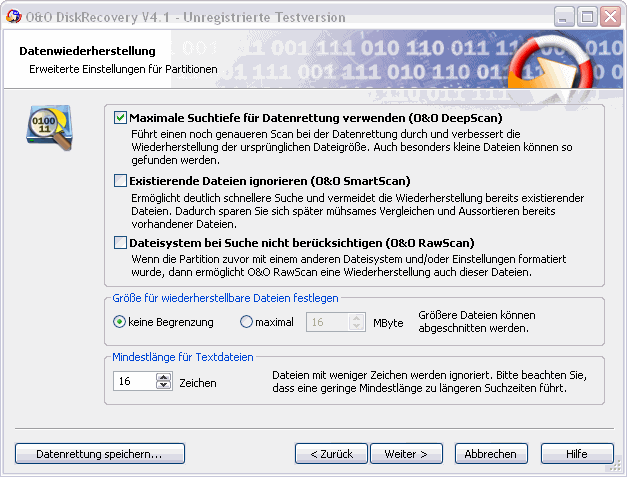
Task: Click the DeepScan description paragraph
Action: 352,147
